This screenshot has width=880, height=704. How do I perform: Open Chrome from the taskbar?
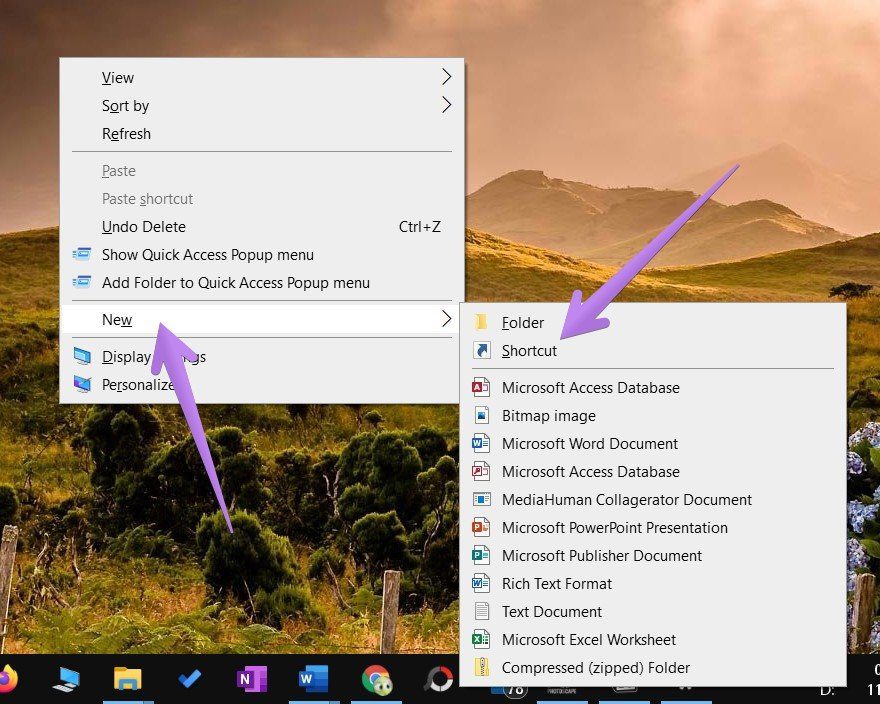tap(376, 680)
